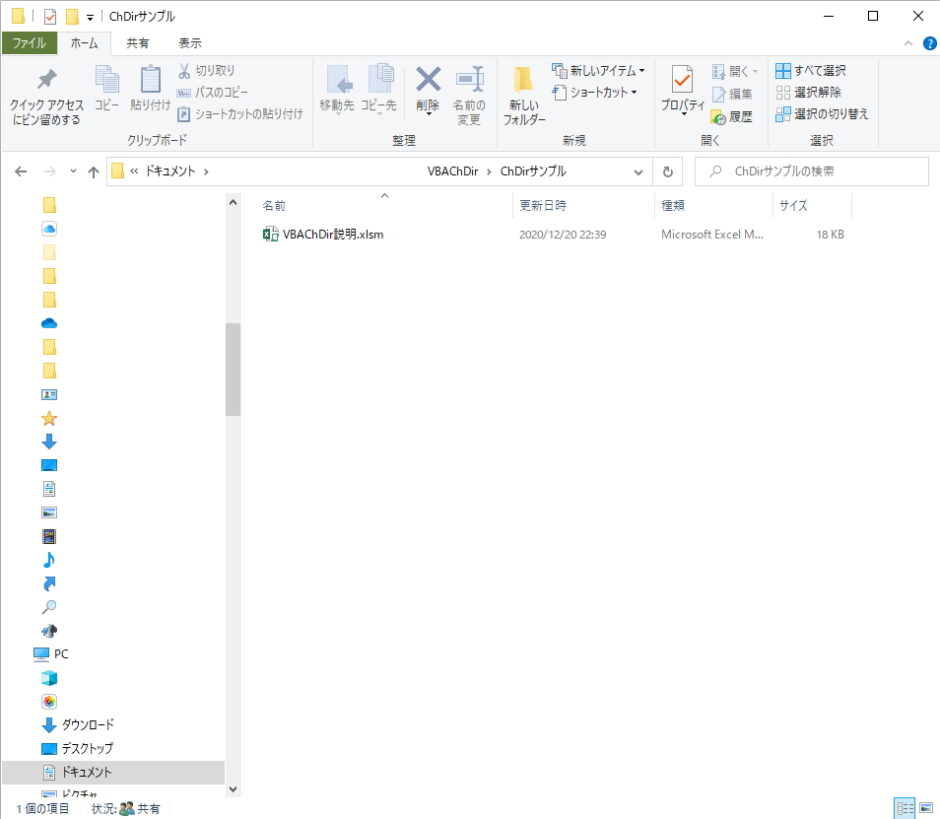This screenshot has width=940, height=819.
Task: Open the File (ファイル) tab
Action: pyautogui.click(x=29, y=43)
